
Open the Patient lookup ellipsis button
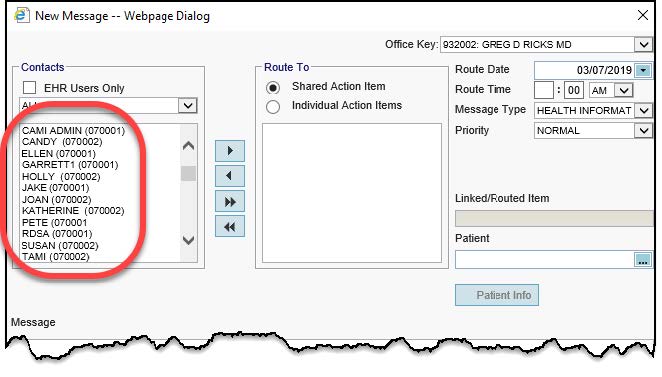click(x=643, y=260)
